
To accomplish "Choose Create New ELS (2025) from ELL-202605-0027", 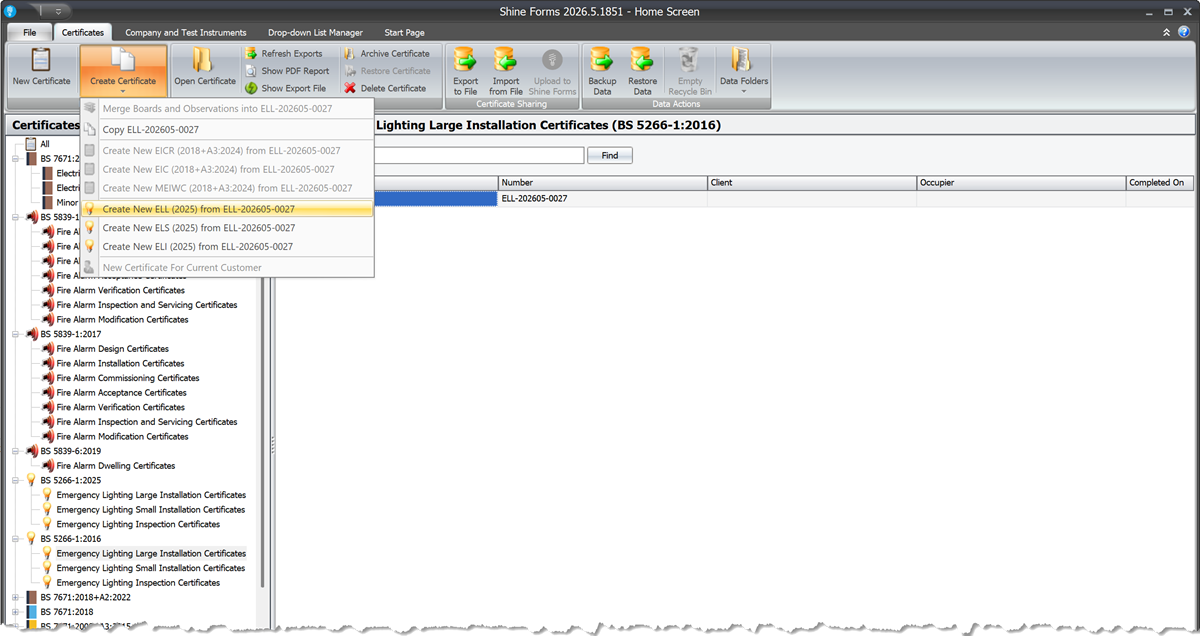I will click(227, 228).
